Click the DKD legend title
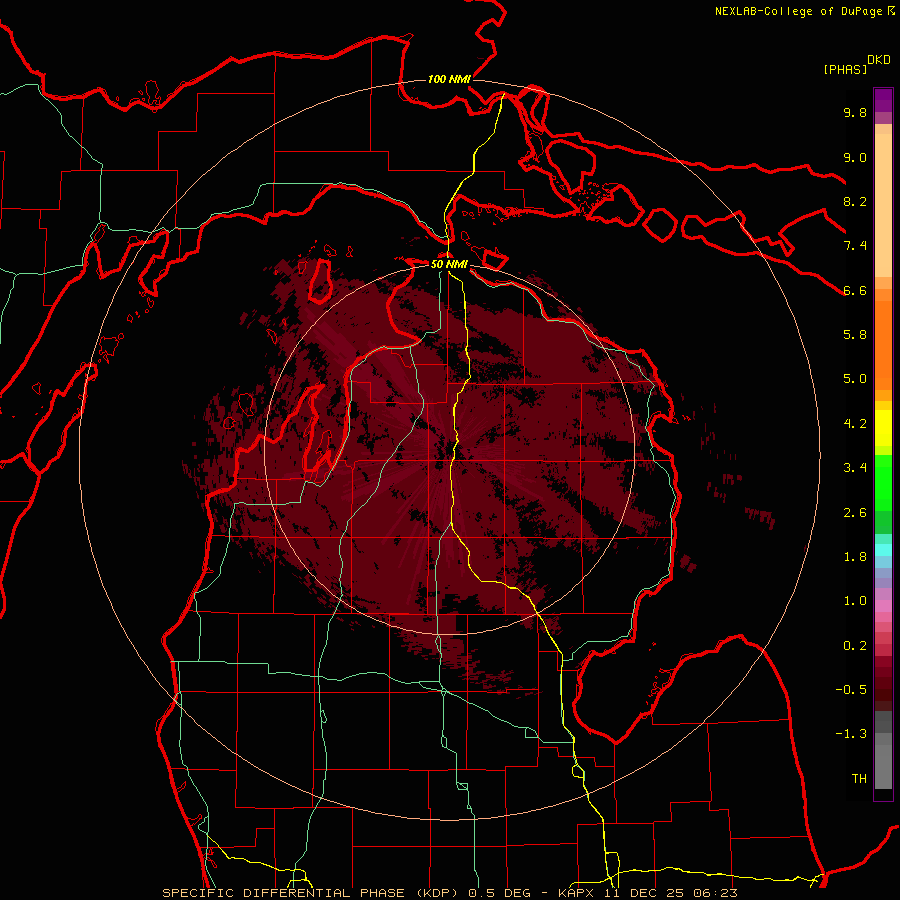 pyautogui.click(x=879, y=60)
